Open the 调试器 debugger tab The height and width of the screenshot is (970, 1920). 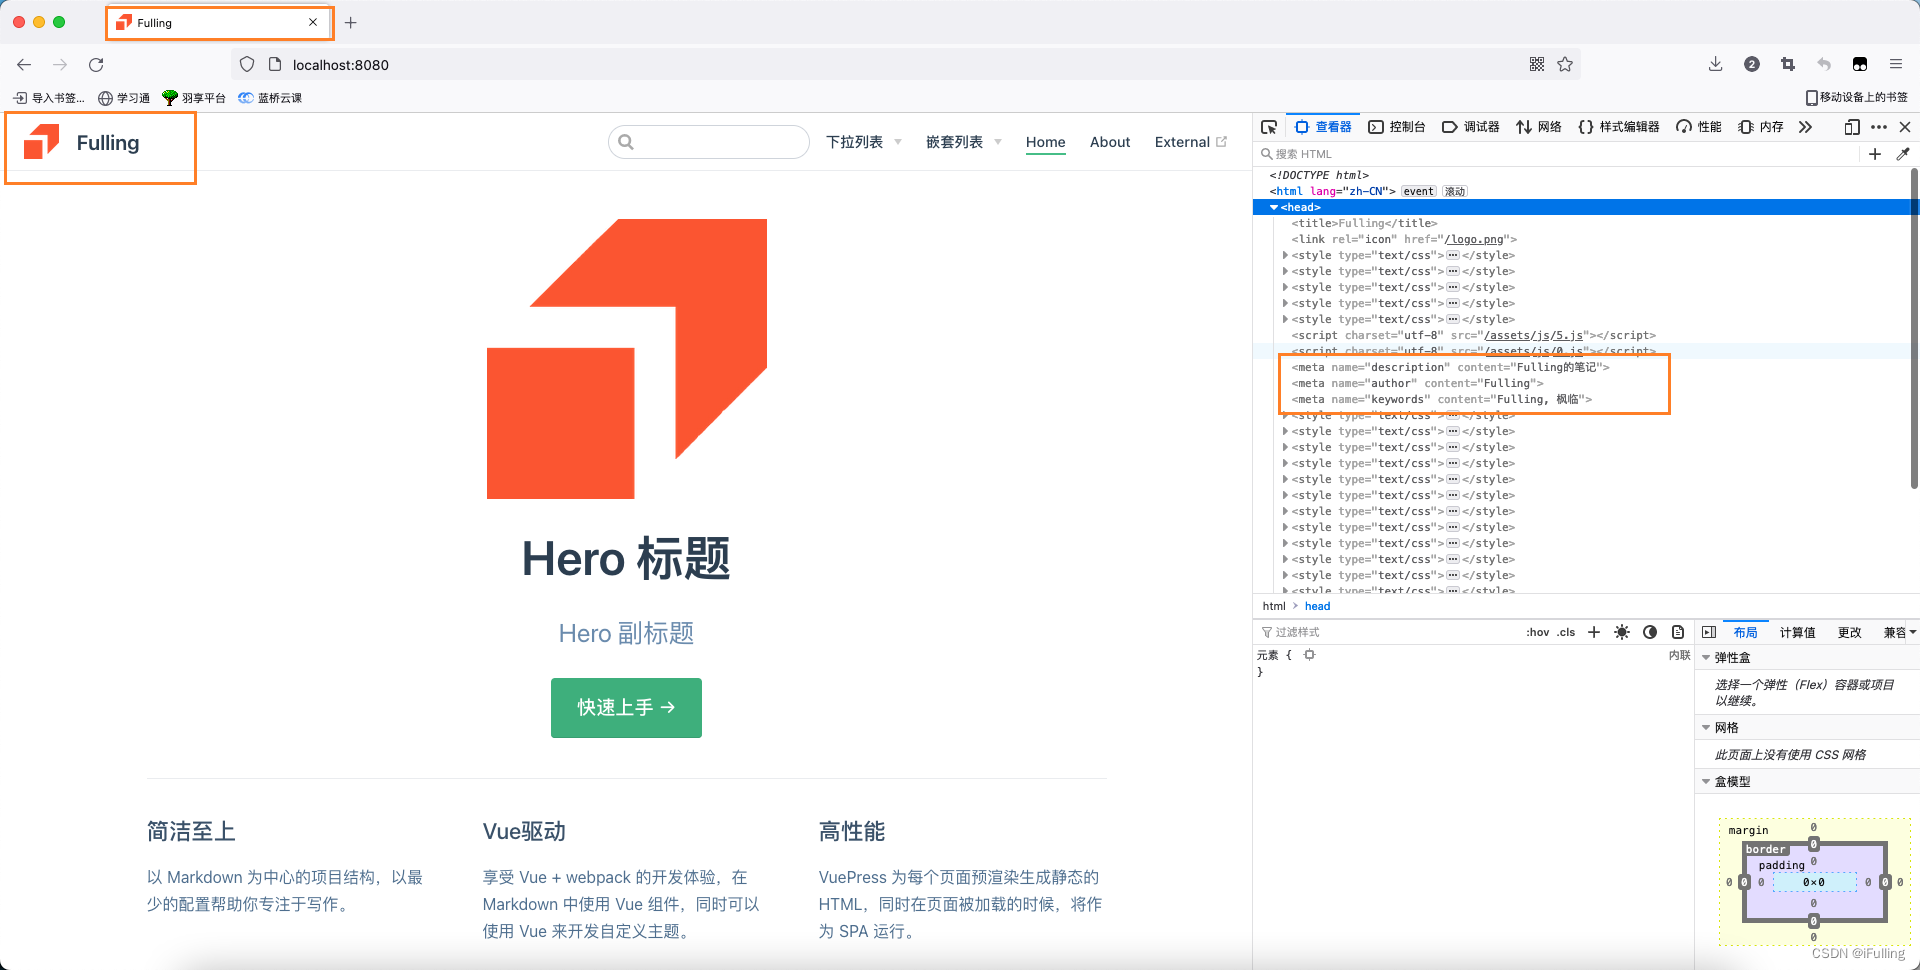(x=1471, y=127)
